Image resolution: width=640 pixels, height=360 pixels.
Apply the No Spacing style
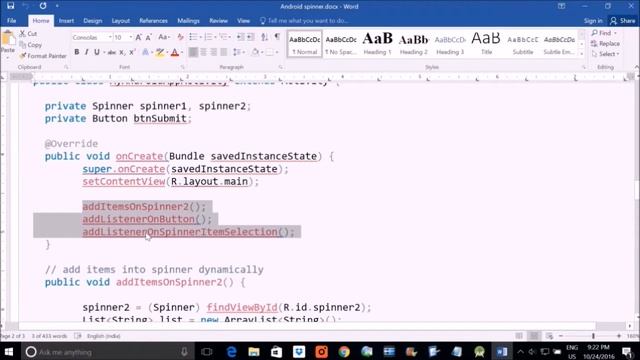341,43
